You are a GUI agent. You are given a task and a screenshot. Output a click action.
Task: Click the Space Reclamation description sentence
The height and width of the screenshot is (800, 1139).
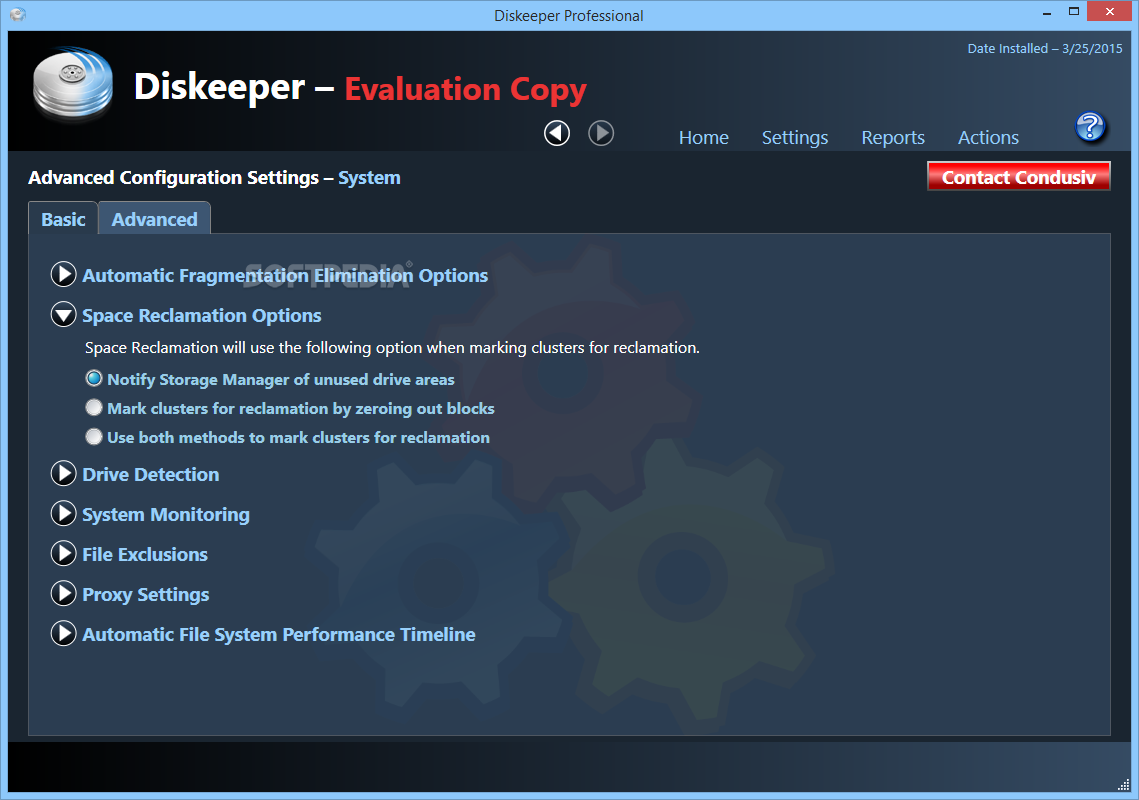[x=392, y=347]
